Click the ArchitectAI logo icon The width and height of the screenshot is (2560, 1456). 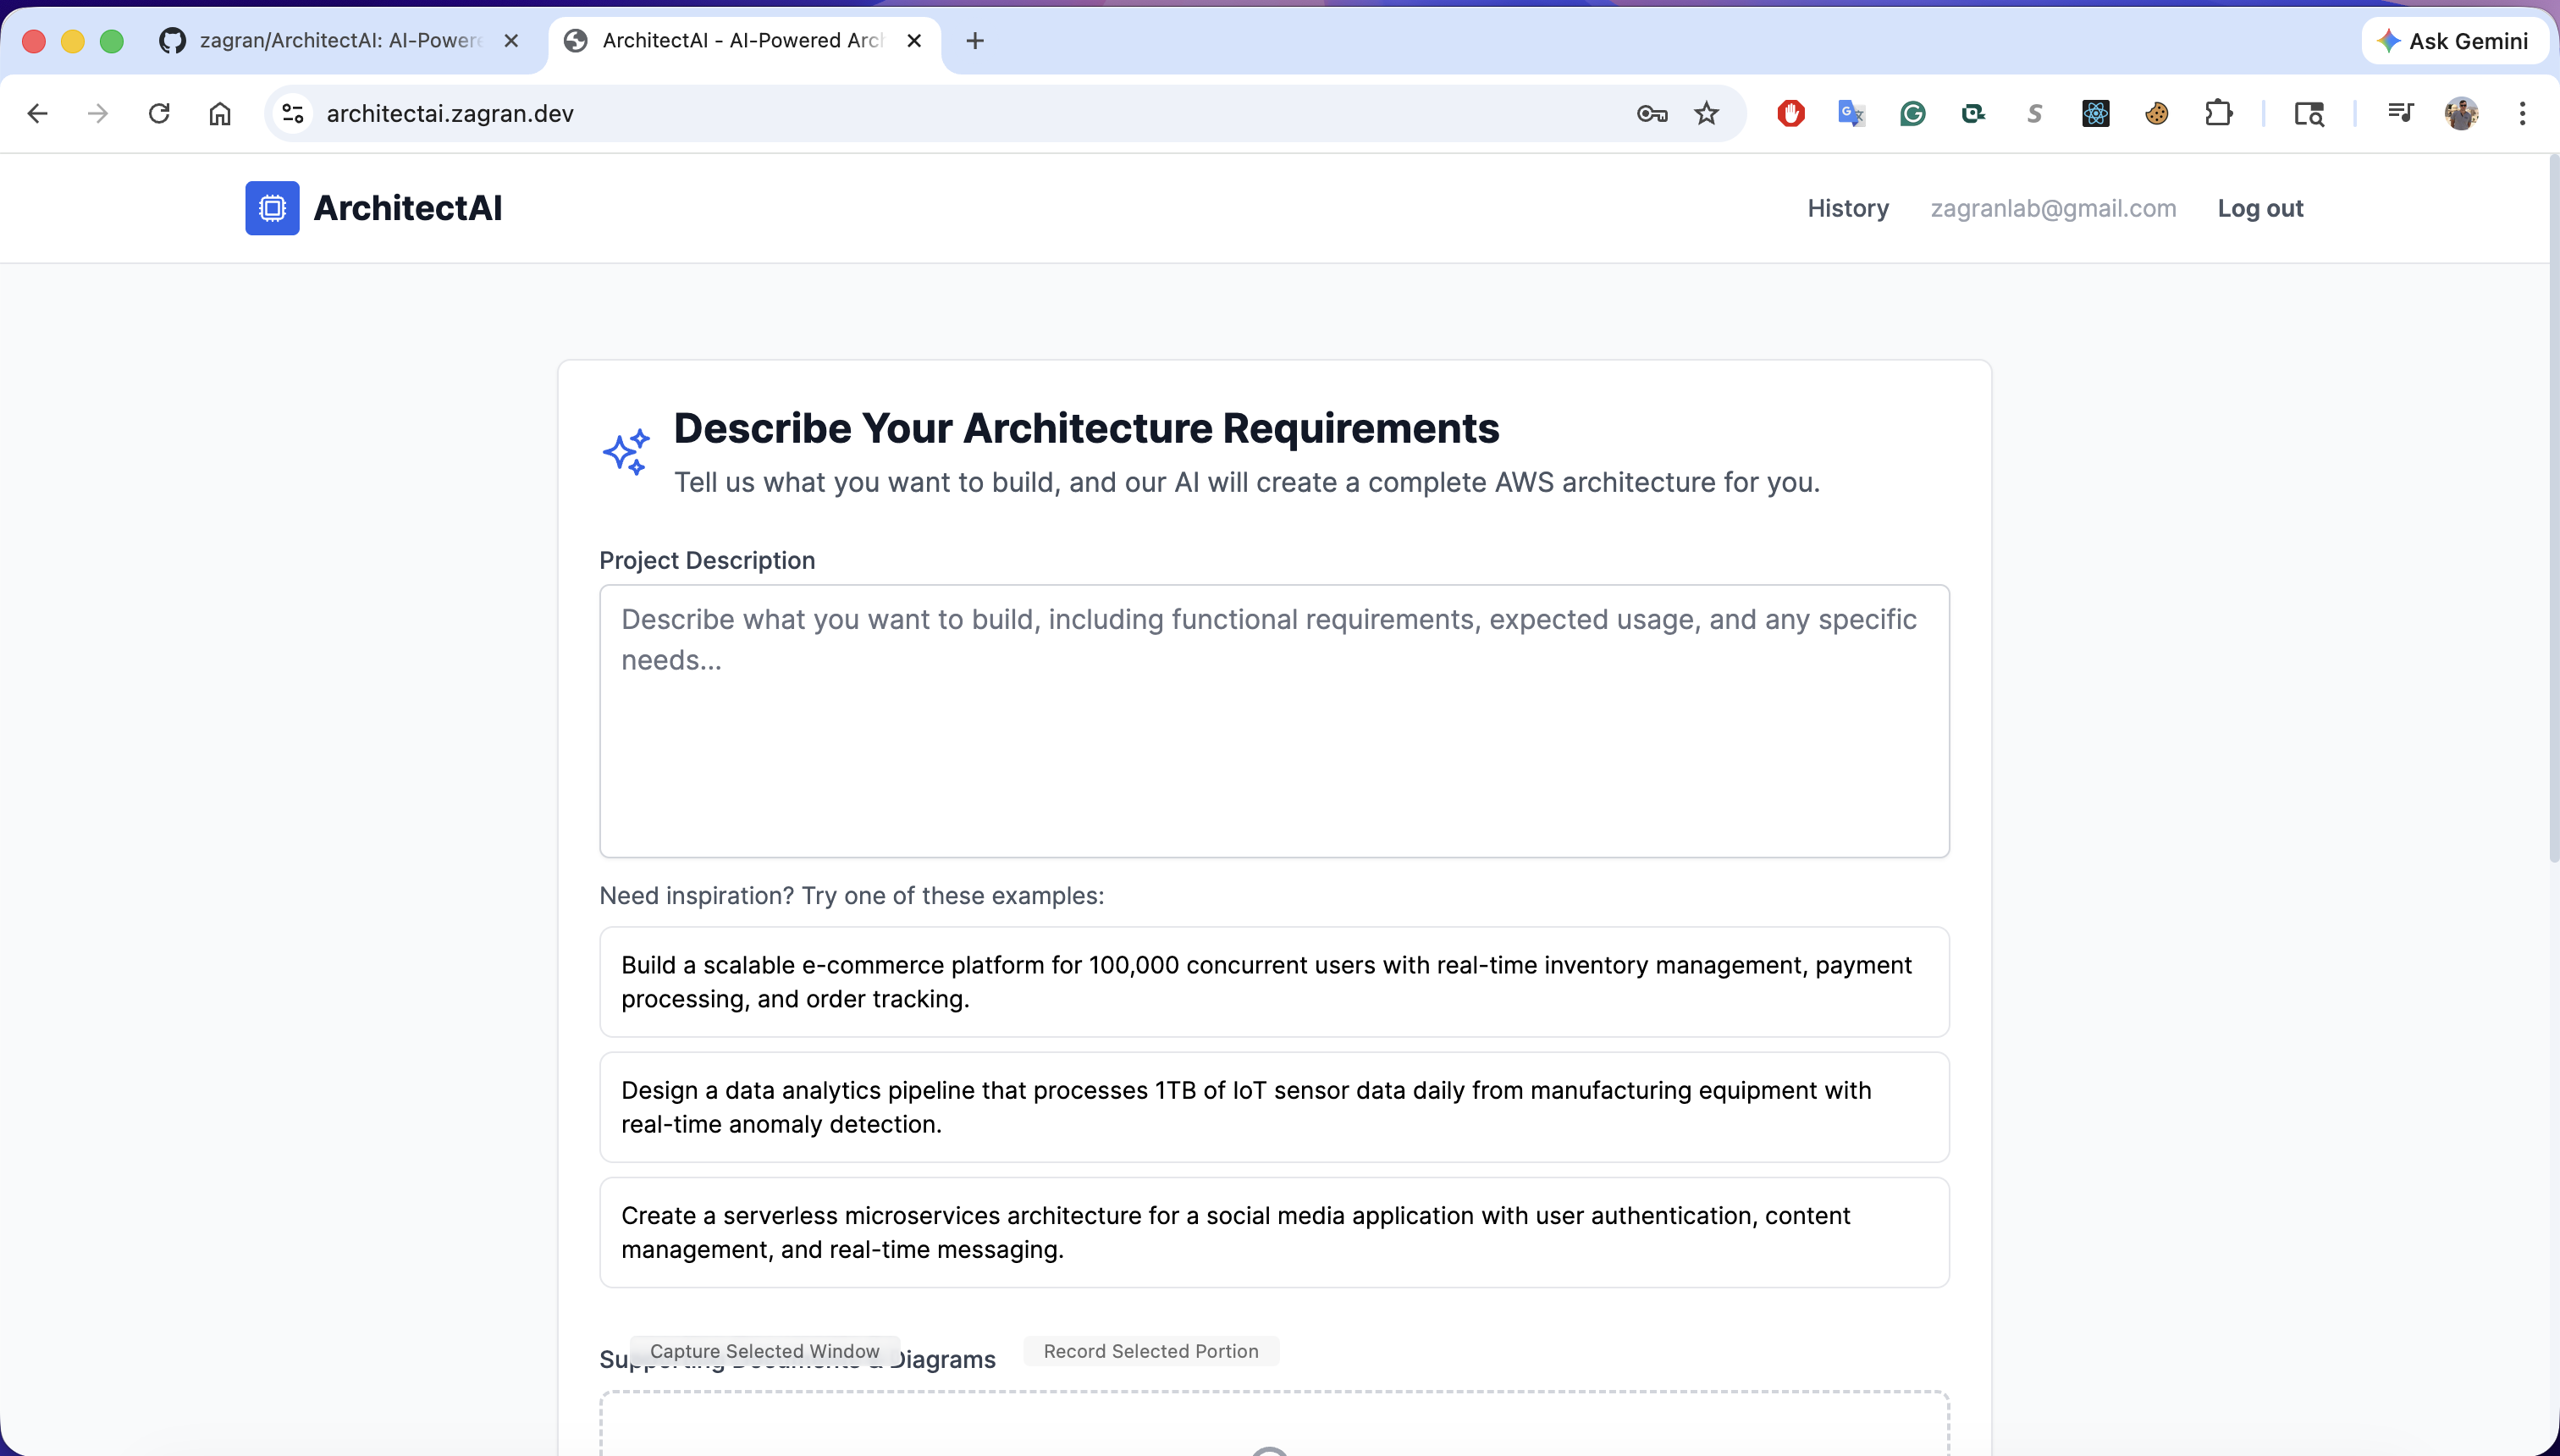272,208
